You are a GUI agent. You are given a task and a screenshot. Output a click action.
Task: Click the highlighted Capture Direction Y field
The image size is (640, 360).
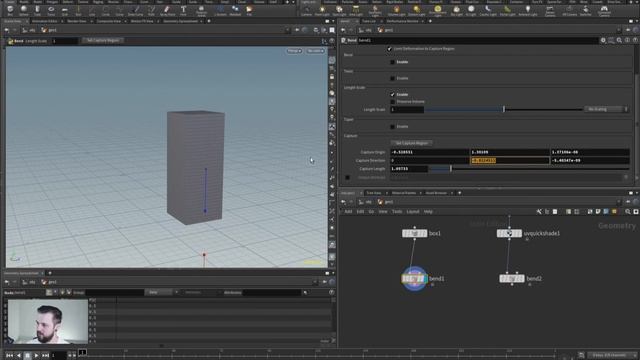tap(510, 160)
